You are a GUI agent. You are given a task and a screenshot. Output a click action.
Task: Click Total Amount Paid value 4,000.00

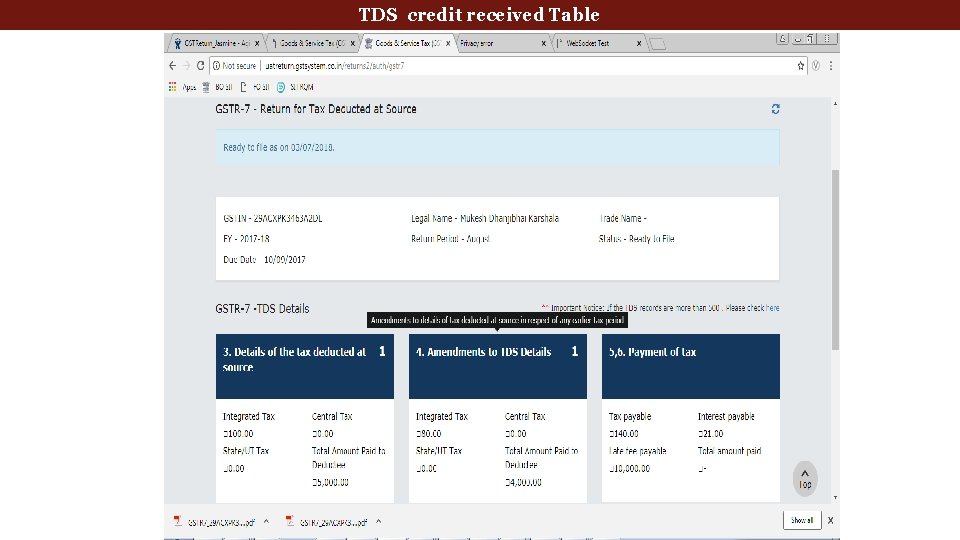tap(523, 482)
